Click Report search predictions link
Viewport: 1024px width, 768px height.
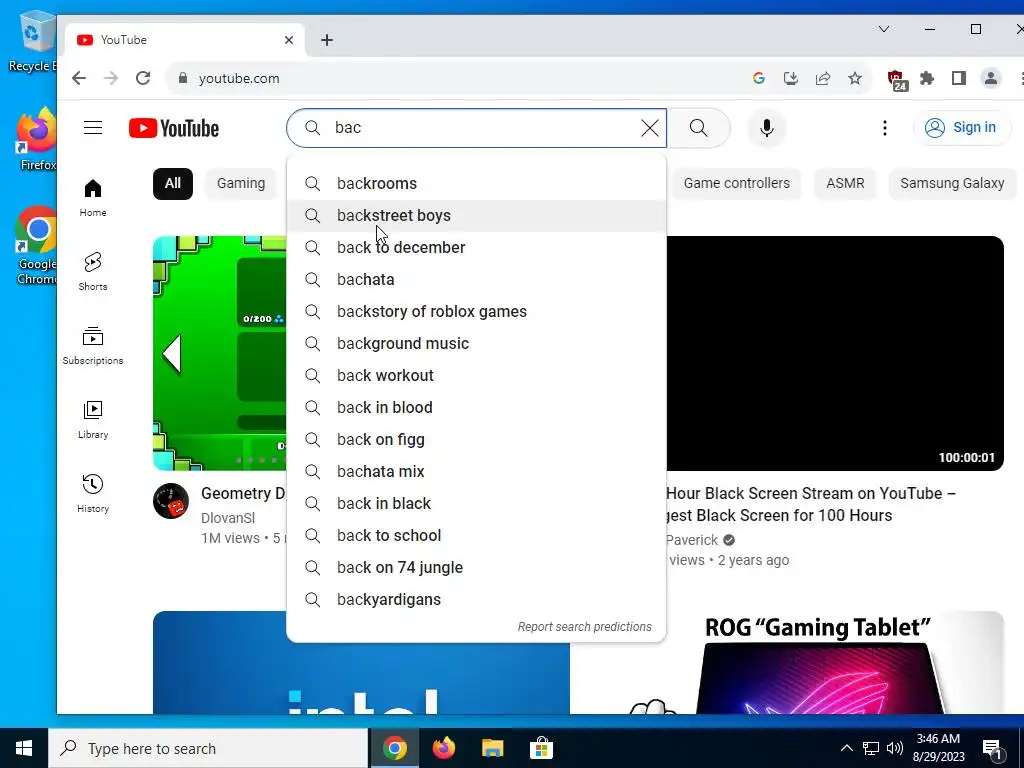[584, 627]
